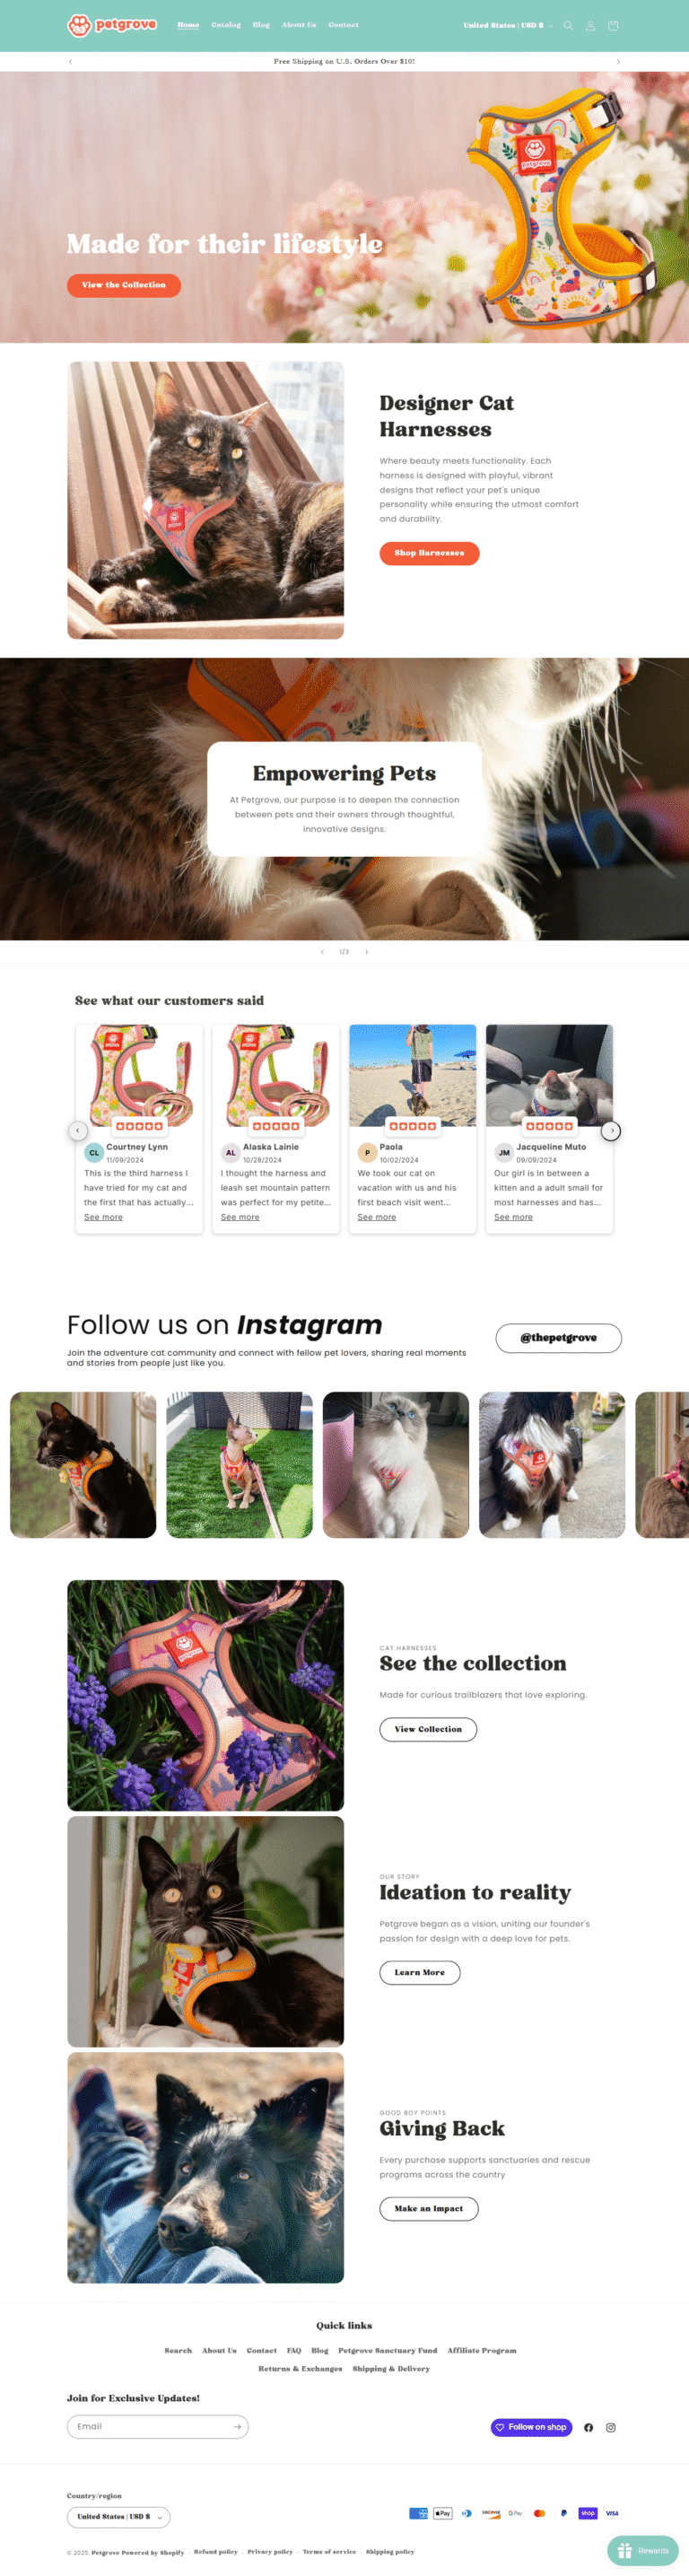Image resolution: width=689 pixels, height=2576 pixels.
Task: Open footer Country/region dropdown
Action: pos(118,2516)
